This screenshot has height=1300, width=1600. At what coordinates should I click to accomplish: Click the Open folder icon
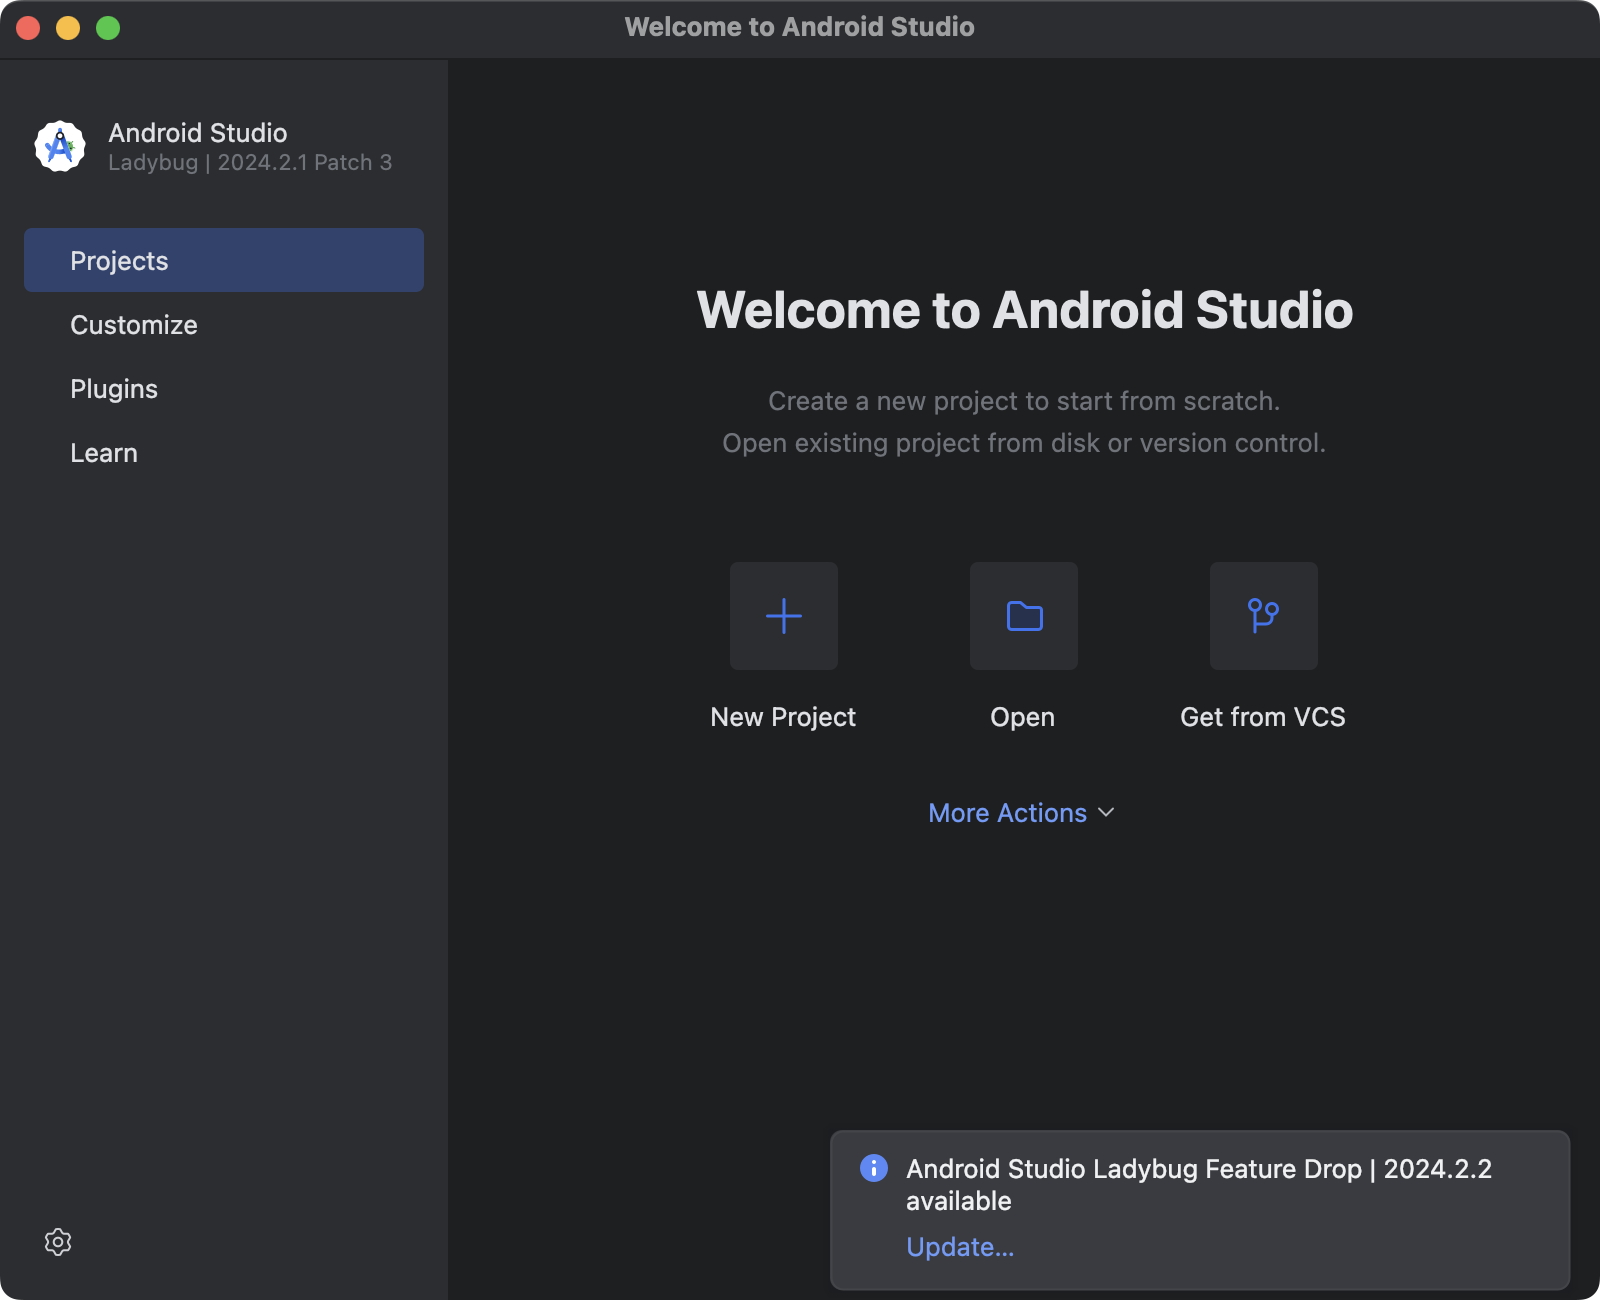pyautogui.click(x=1023, y=616)
